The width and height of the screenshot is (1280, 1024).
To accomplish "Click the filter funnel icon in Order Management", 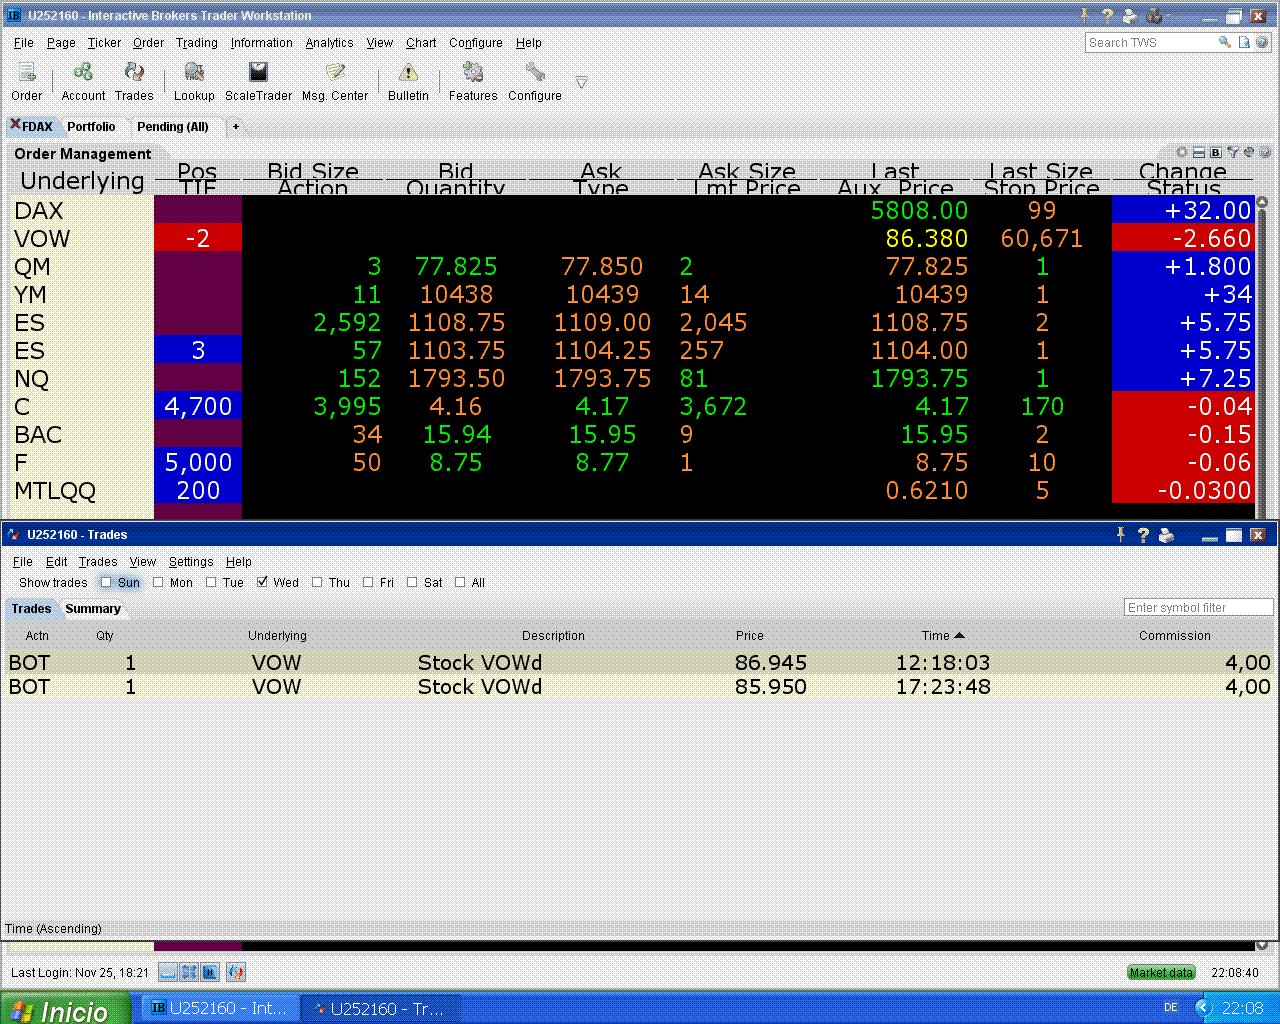I will click(x=1233, y=153).
